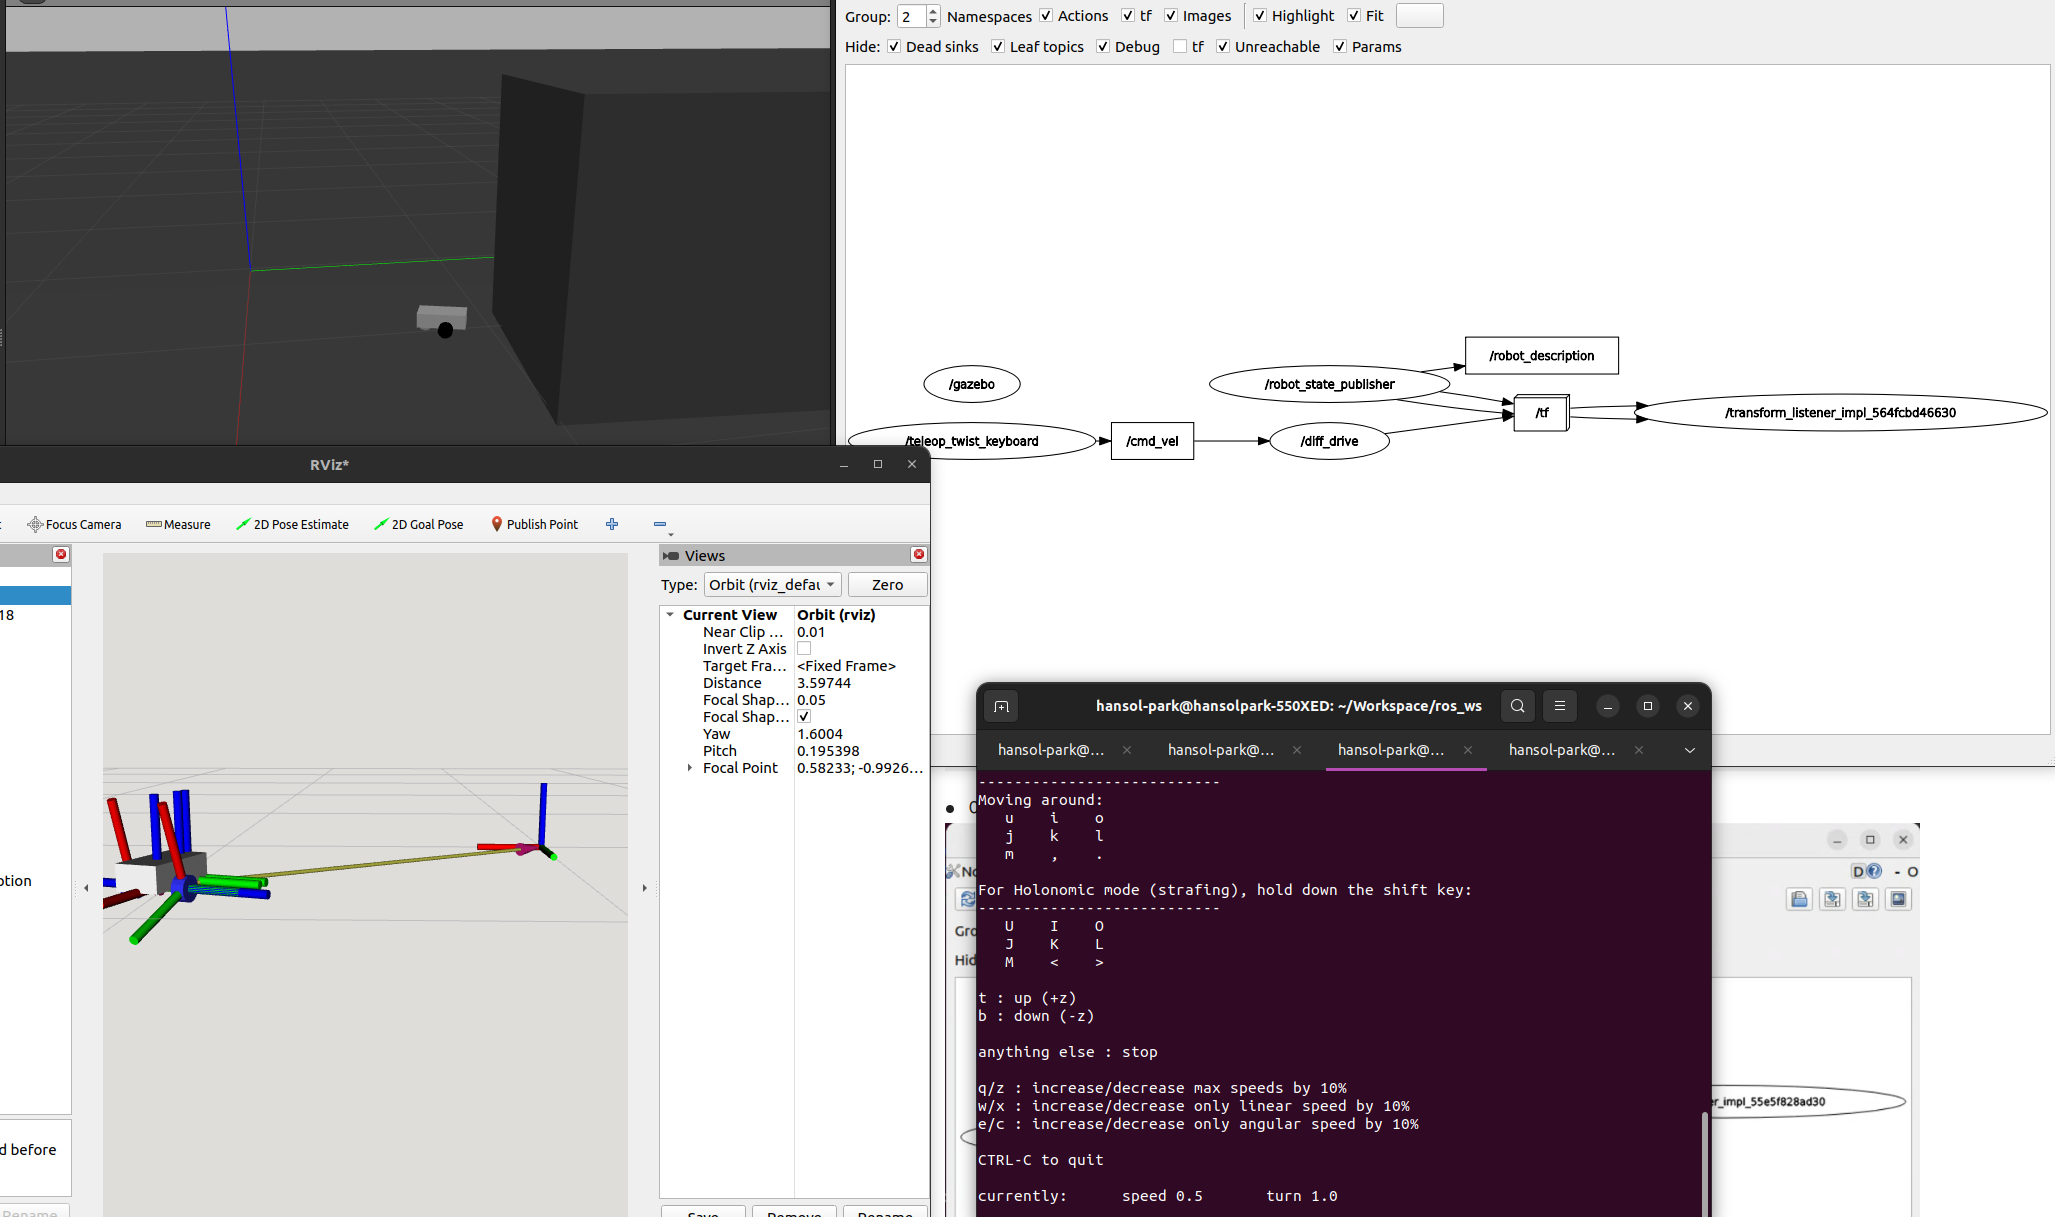2055x1217 pixels.
Task: Click the blue plus add-tool icon
Action: (x=612, y=524)
